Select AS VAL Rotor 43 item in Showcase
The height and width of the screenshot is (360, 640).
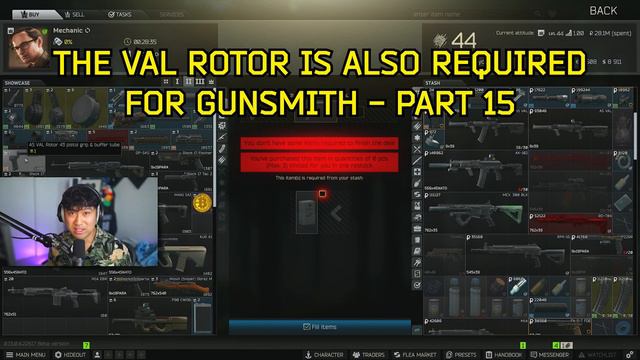coord(24,160)
